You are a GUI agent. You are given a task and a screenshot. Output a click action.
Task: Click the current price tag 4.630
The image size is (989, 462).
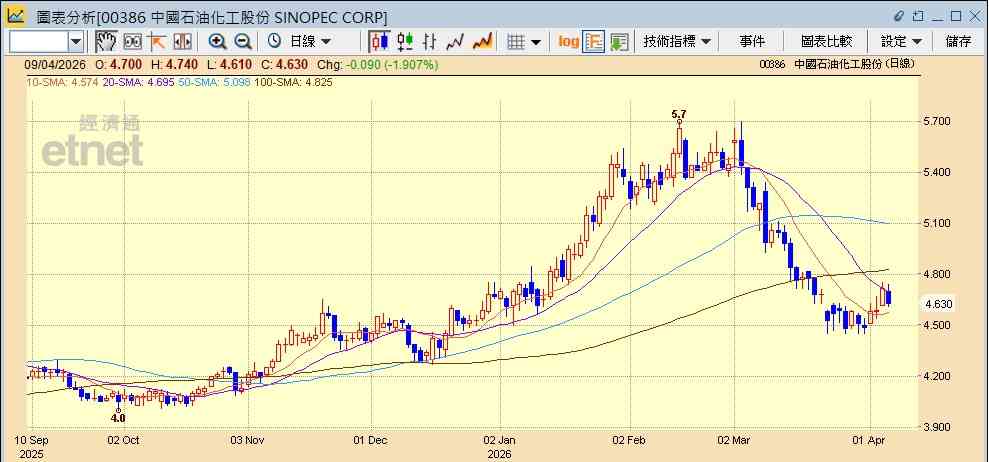pos(939,304)
